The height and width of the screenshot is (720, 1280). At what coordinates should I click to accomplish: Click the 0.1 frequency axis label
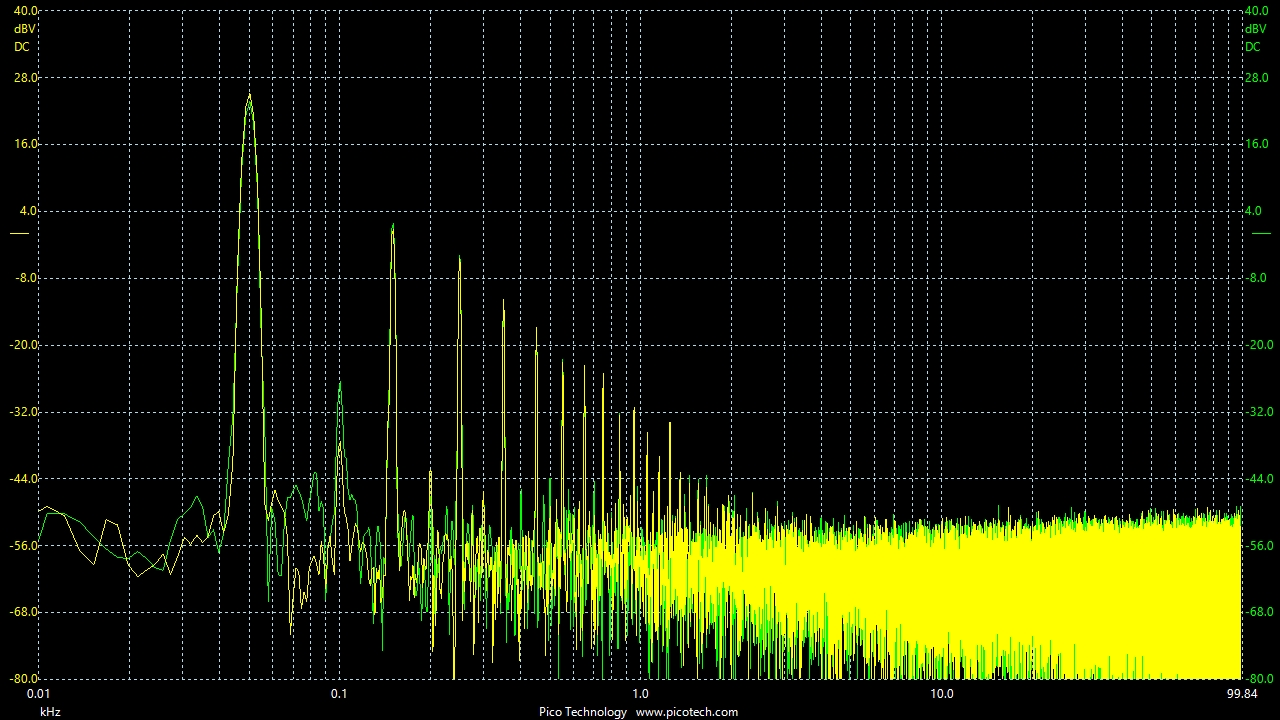click(339, 694)
